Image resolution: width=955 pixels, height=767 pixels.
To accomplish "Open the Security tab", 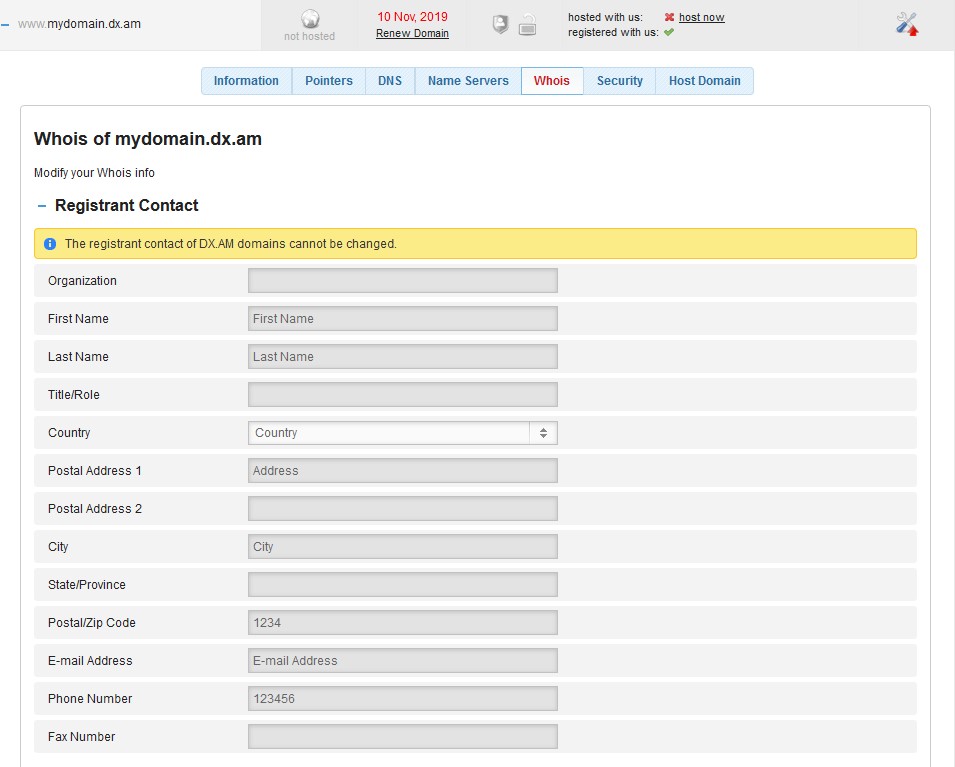I will point(620,81).
